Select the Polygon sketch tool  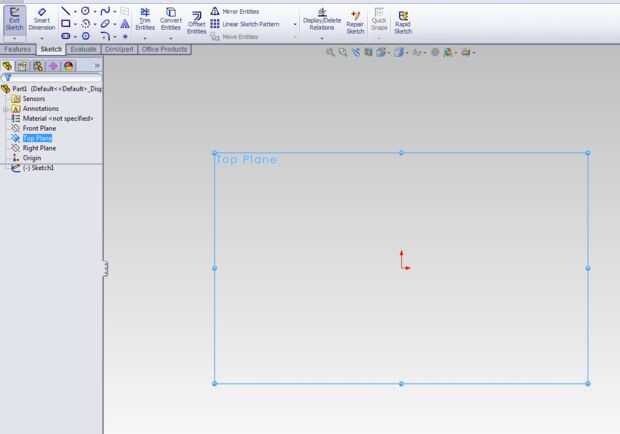85,36
